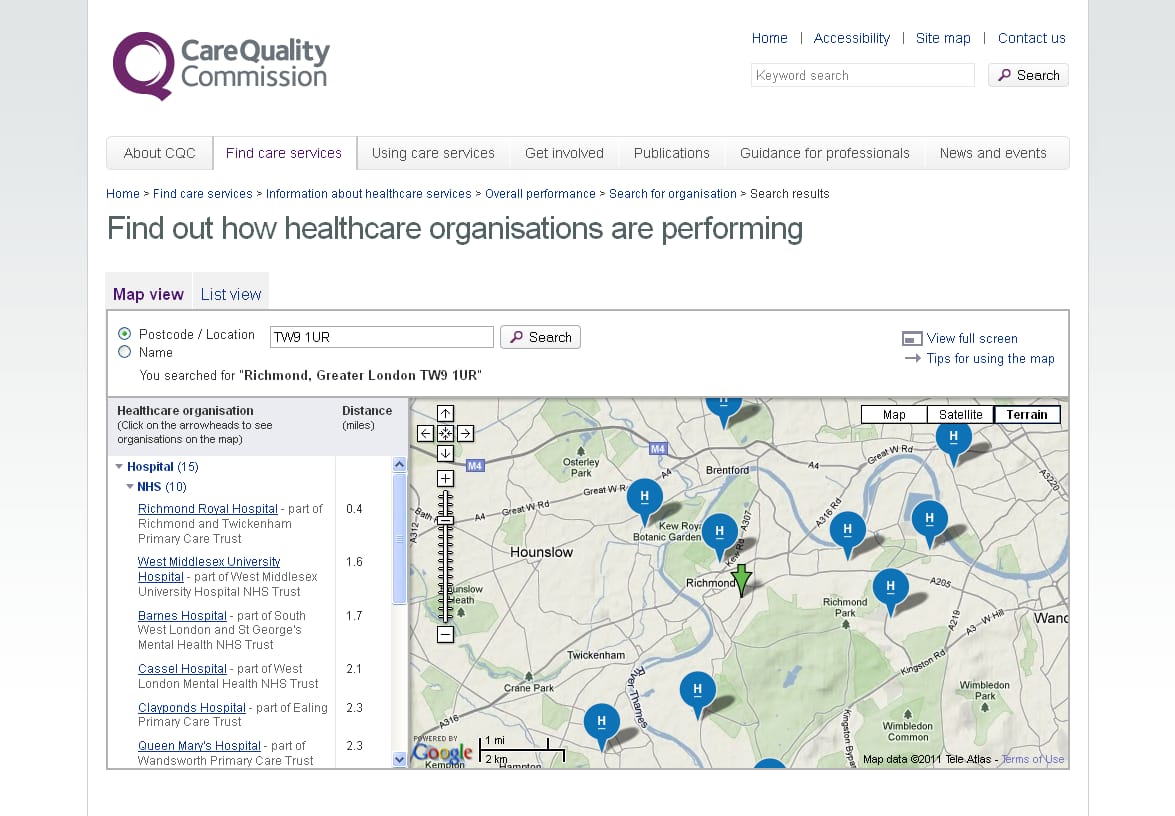1175x816 pixels.
Task: Click the map zoom in plus button
Action: point(446,478)
